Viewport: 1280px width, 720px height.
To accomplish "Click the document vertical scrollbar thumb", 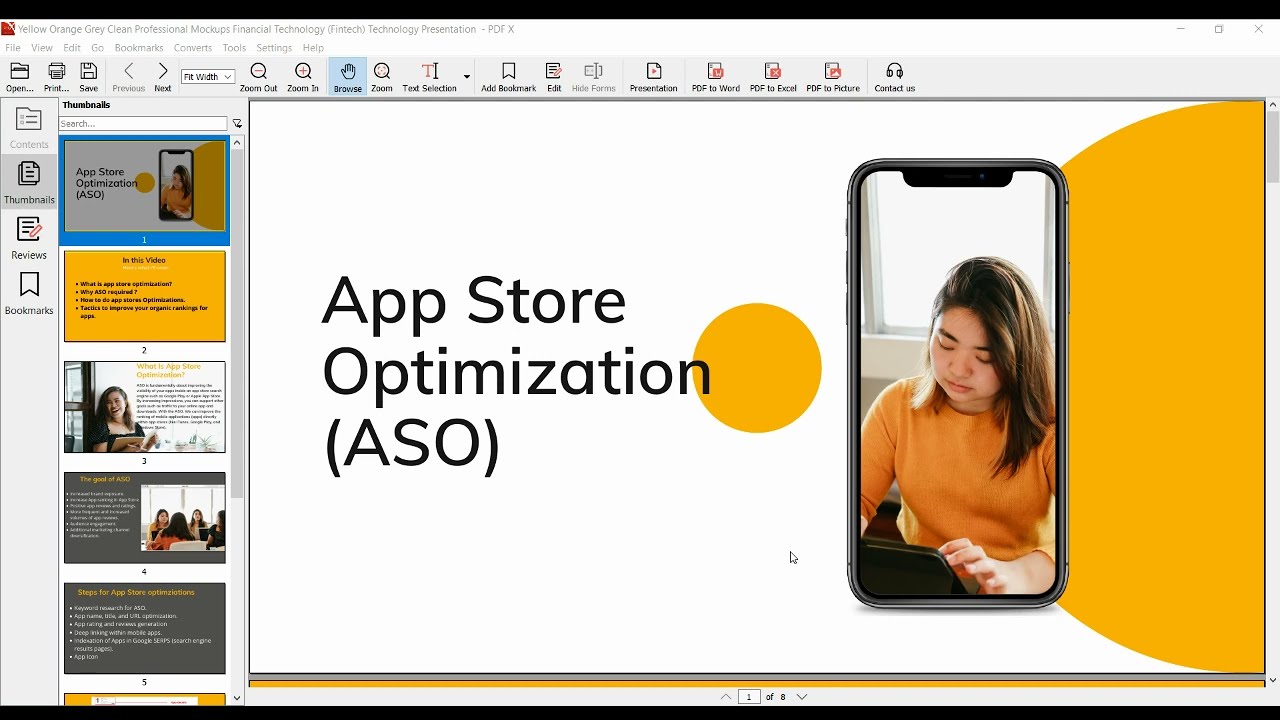I will click(x=1273, y=148).
